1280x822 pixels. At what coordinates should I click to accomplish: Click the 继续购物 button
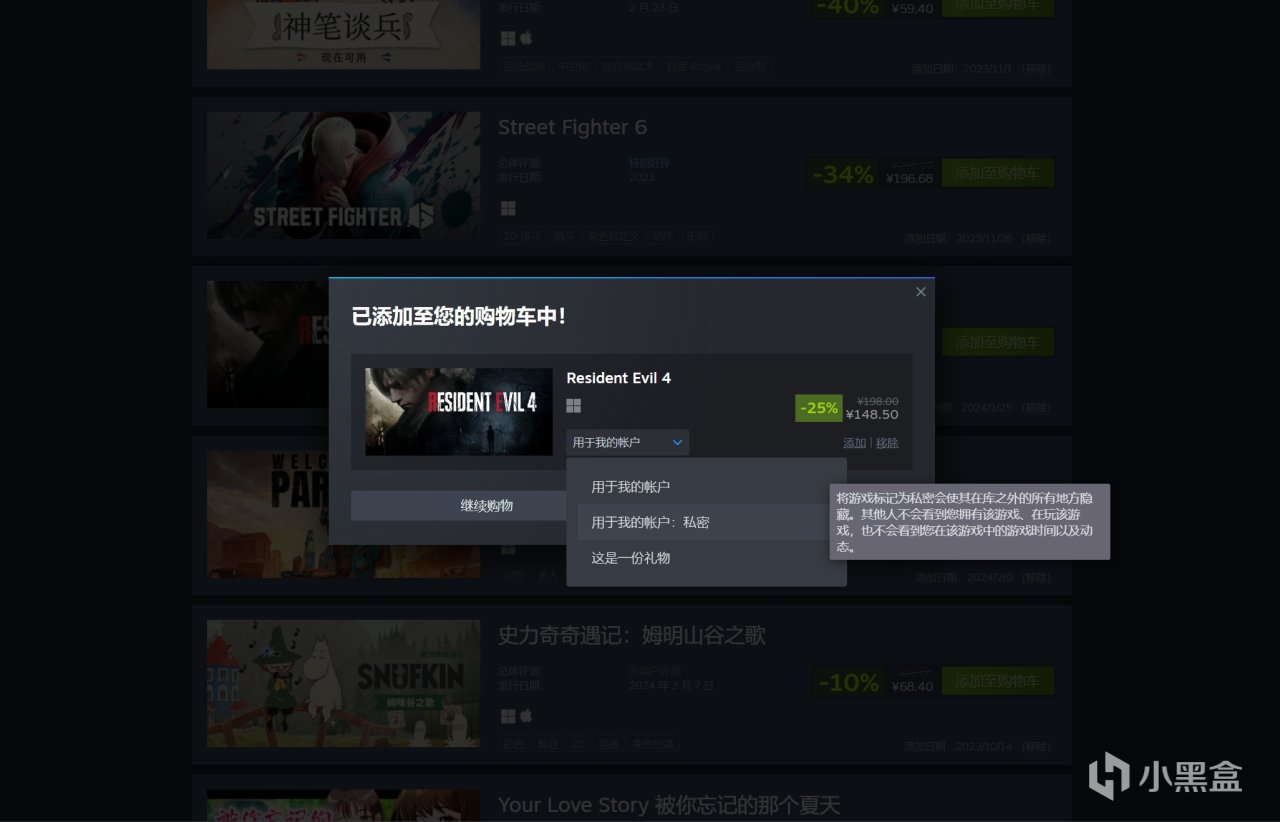tap(487, 506)
